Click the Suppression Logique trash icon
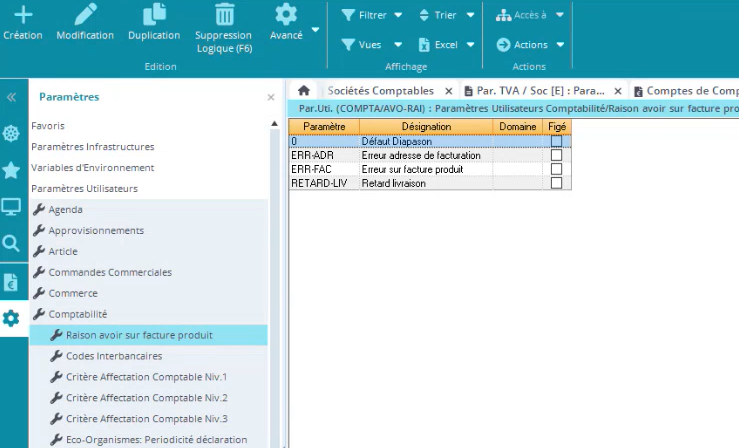Viewport: 739px width, 448px height. 224,14
